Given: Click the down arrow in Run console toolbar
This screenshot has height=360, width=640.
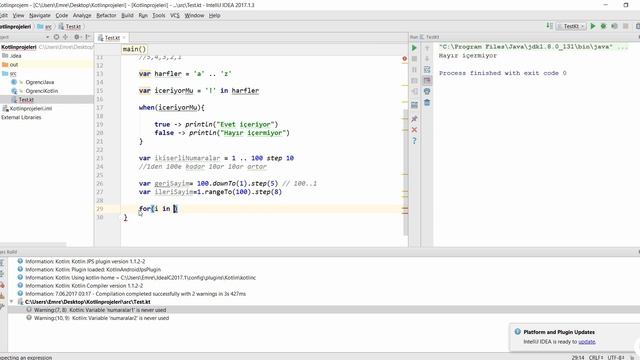Looking at the screenshot, I should pyautogui.click(x=427, y=59).
